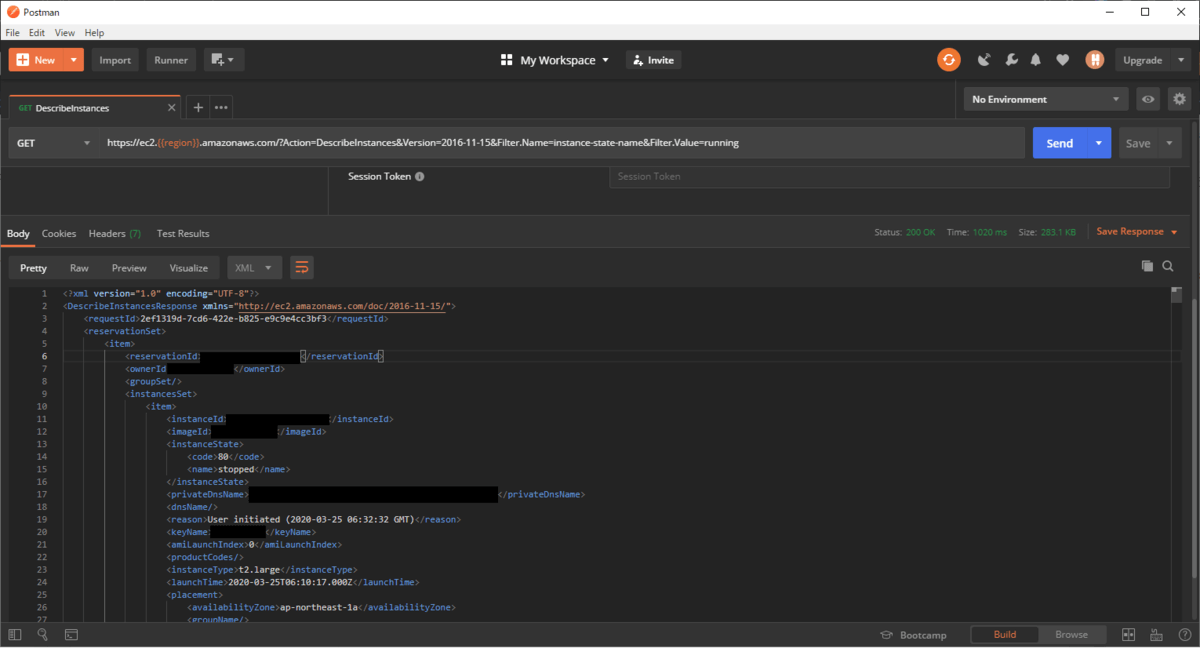Select the Pretty view

click(x=34, y=268)
